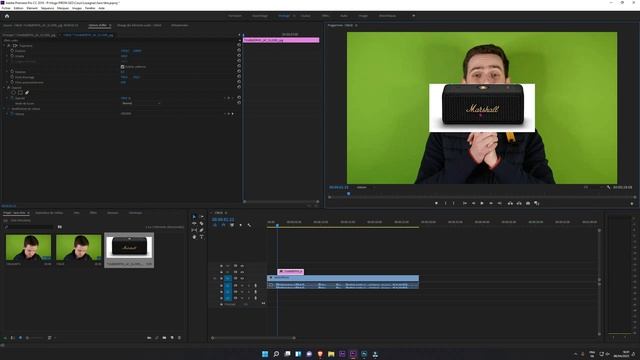Switch Project panel to list view
Image resolution: width=640 pixels, height=360 pixels.
point(13,338)
